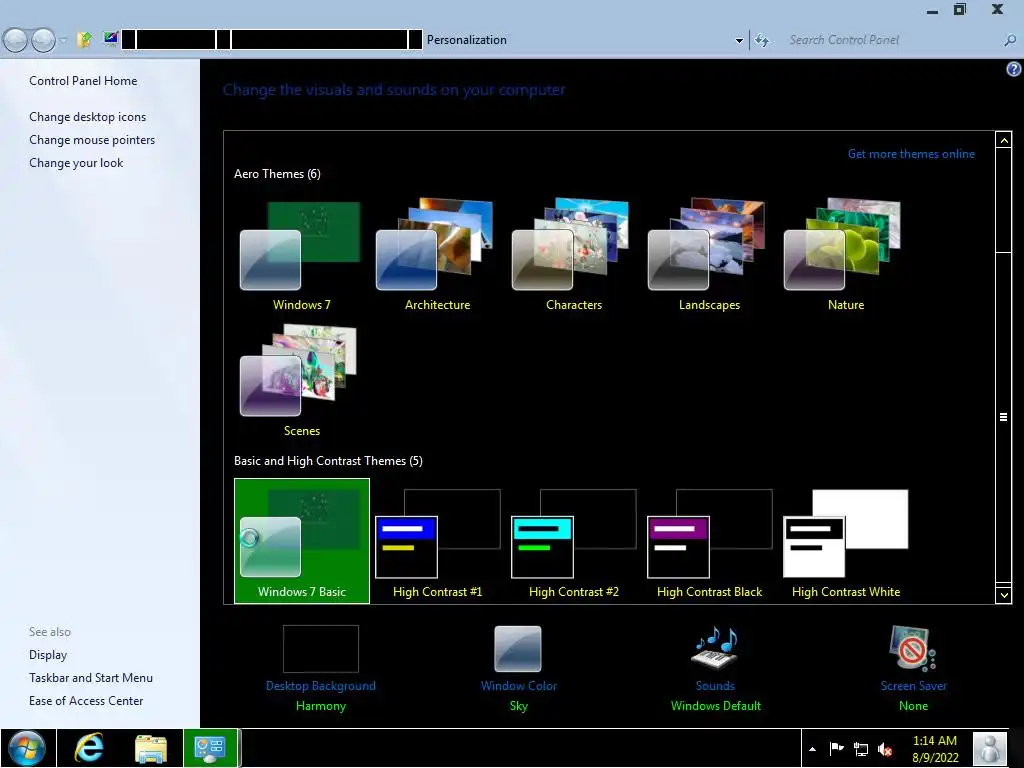Screen dimensions: 1024x768
Task: Apply the Architecture theme
Action: [x=437, y=255]
